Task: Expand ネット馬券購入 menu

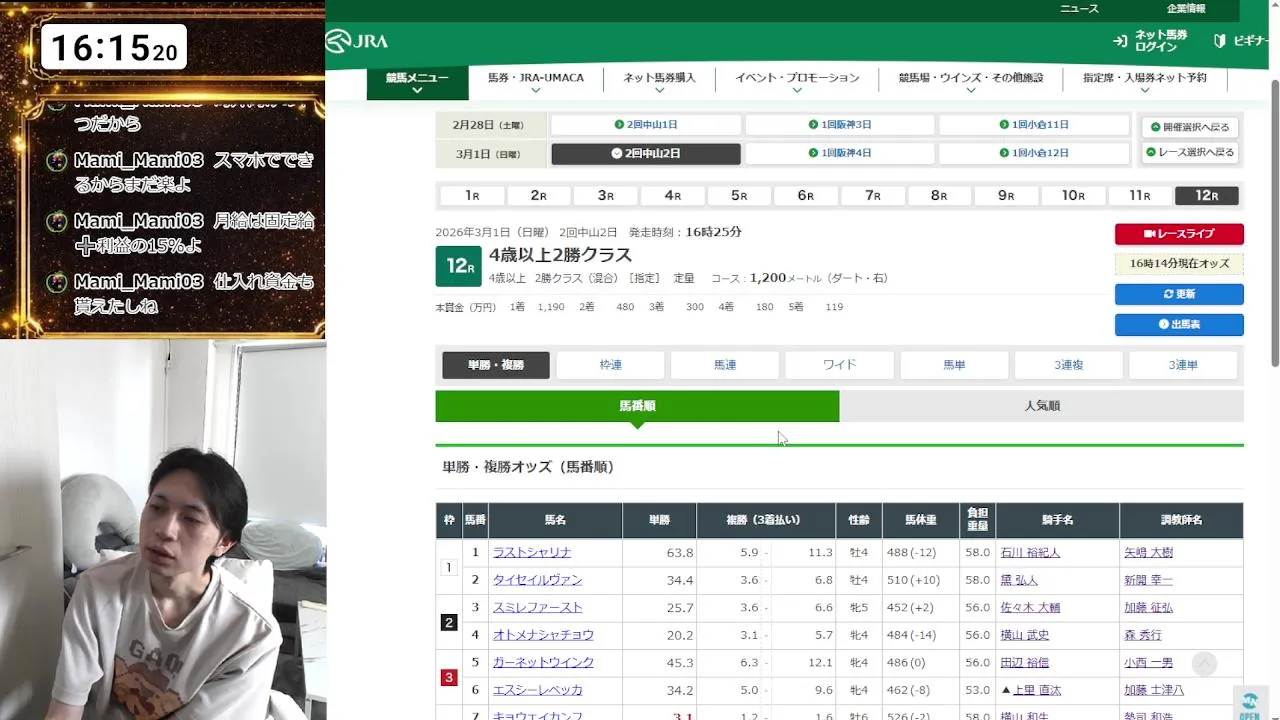Action: [659, 83]
